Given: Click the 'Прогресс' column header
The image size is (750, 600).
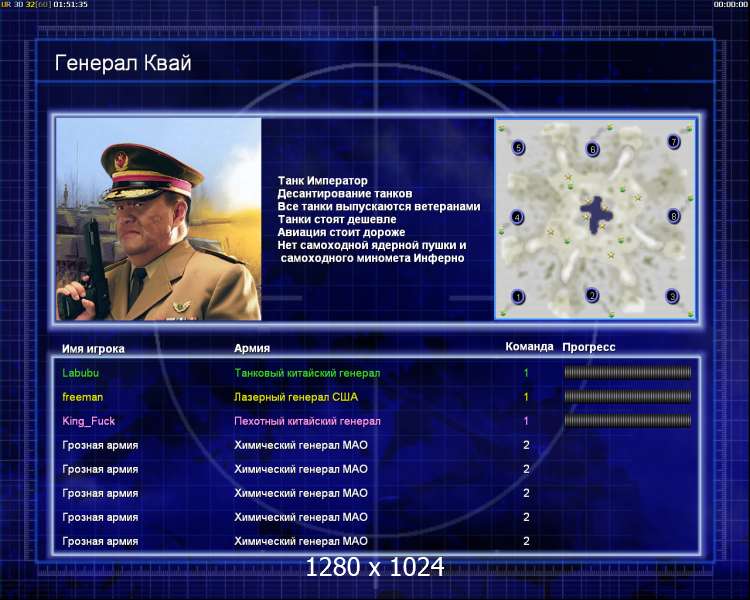Looking at the screenshot, I should (589, 347).
